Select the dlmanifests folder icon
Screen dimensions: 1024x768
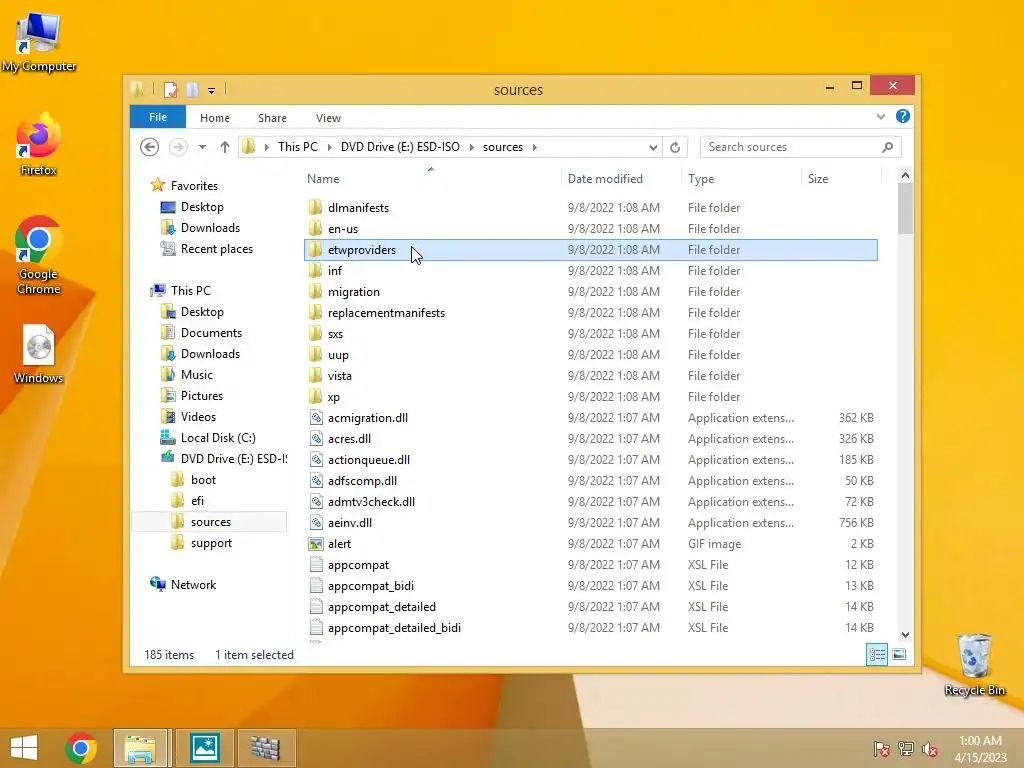(x=315, y=208)
